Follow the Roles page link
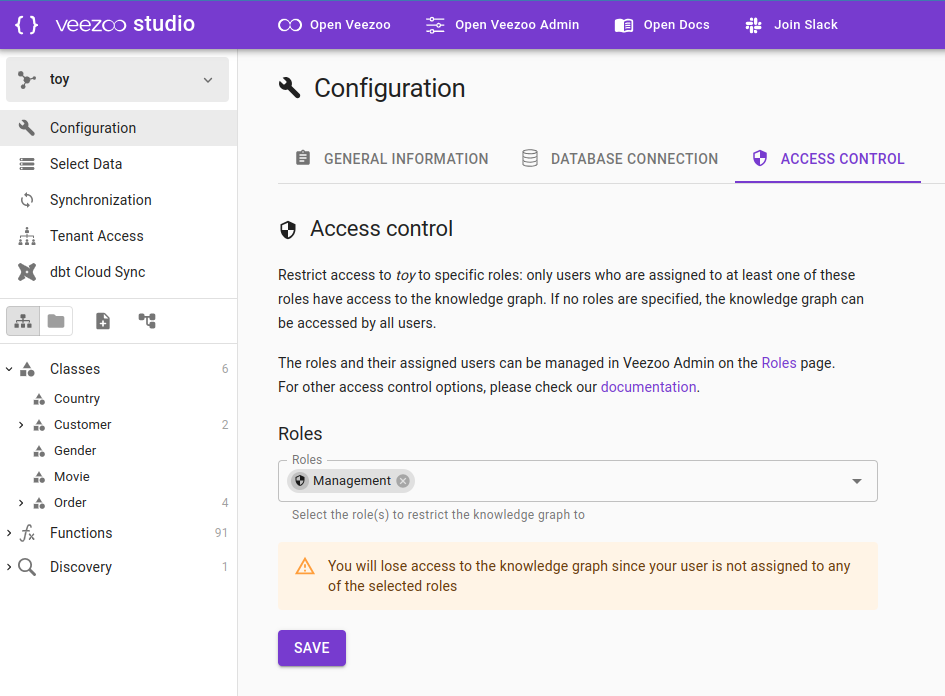The image size is (945, 696). pos(779,363)
